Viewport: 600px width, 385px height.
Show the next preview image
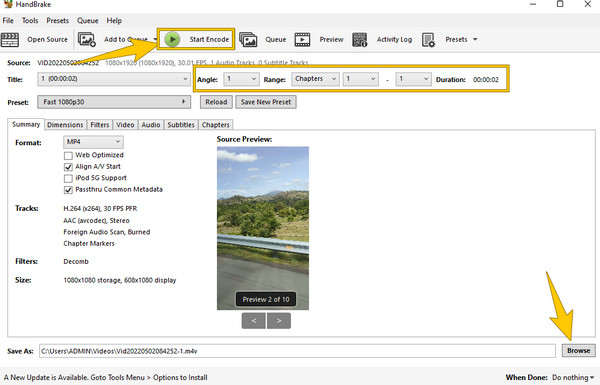click(x=279, y=321)
